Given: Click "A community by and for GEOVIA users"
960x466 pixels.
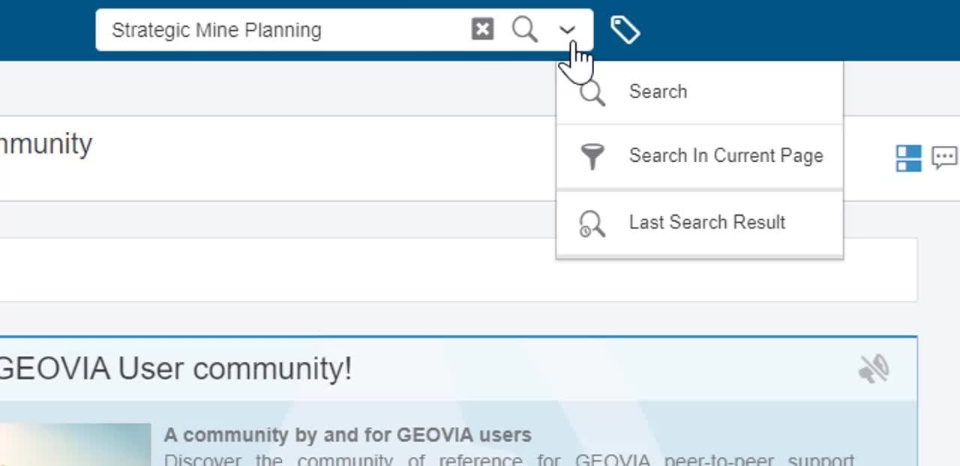Looking at the screenshot, I should coord(347,435).
